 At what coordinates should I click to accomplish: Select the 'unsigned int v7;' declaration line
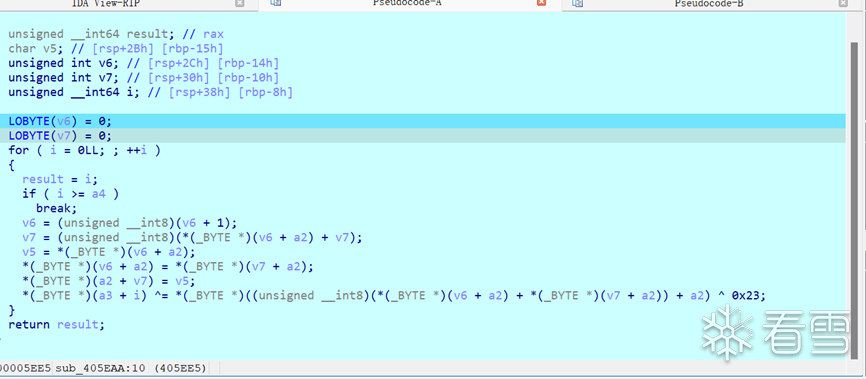(144, 77)
